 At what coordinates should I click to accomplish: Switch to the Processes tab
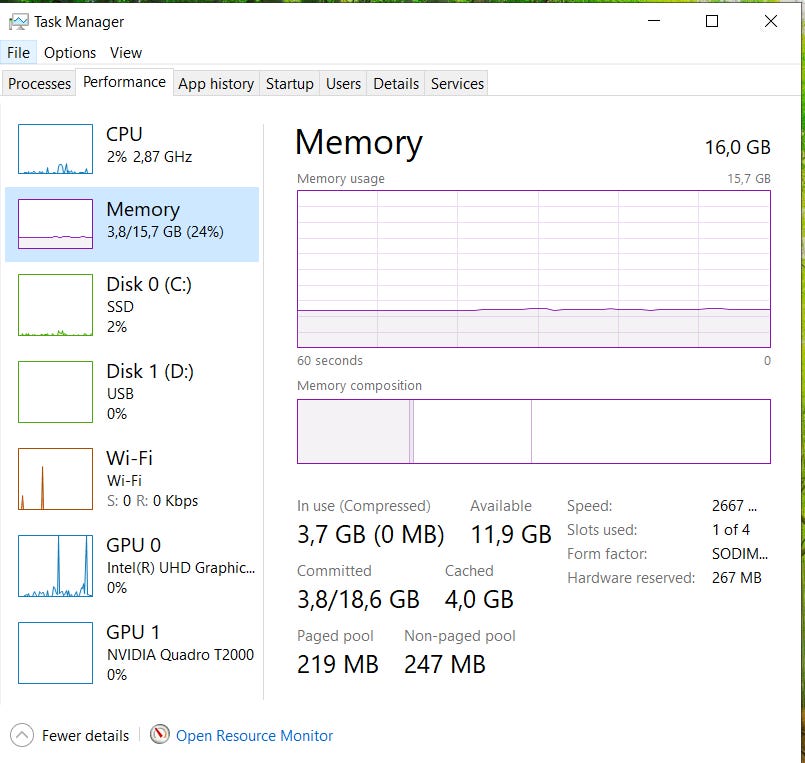[40, 84]
